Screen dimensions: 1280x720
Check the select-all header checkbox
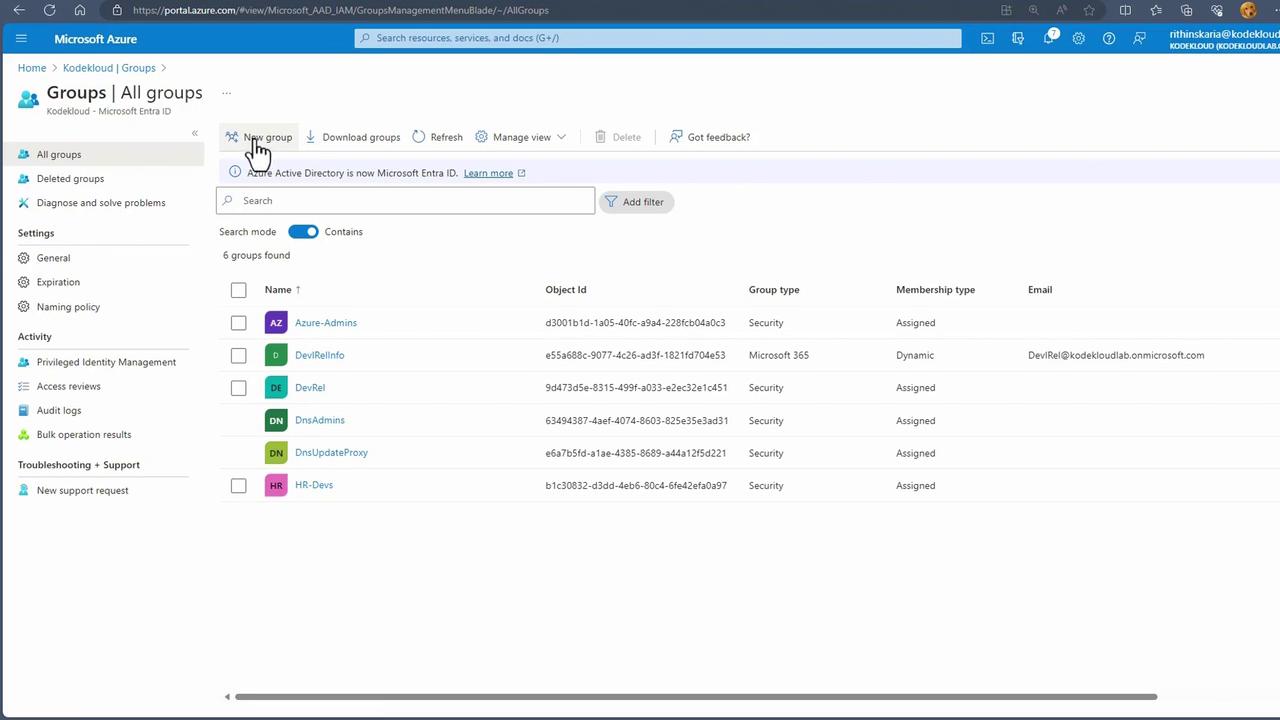(x=238, y=290)
